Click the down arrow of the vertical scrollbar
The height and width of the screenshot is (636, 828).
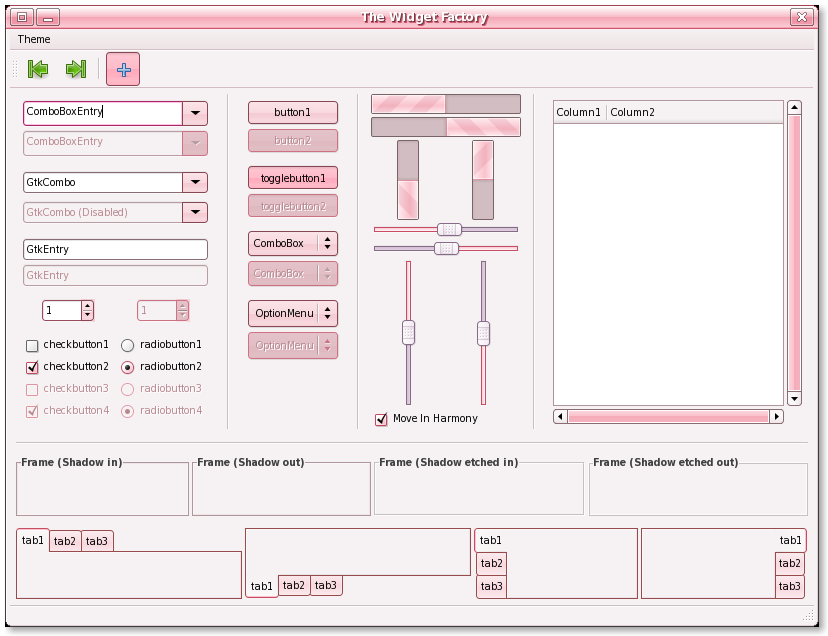(x=794, y=398)
